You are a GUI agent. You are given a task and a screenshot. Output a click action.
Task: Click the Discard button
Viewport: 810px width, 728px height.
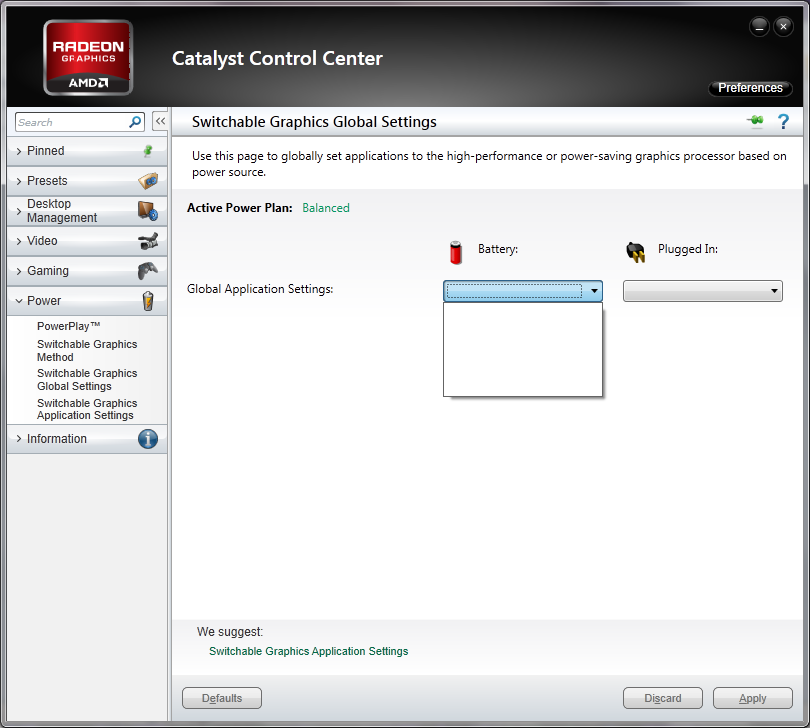click(663, 698)
